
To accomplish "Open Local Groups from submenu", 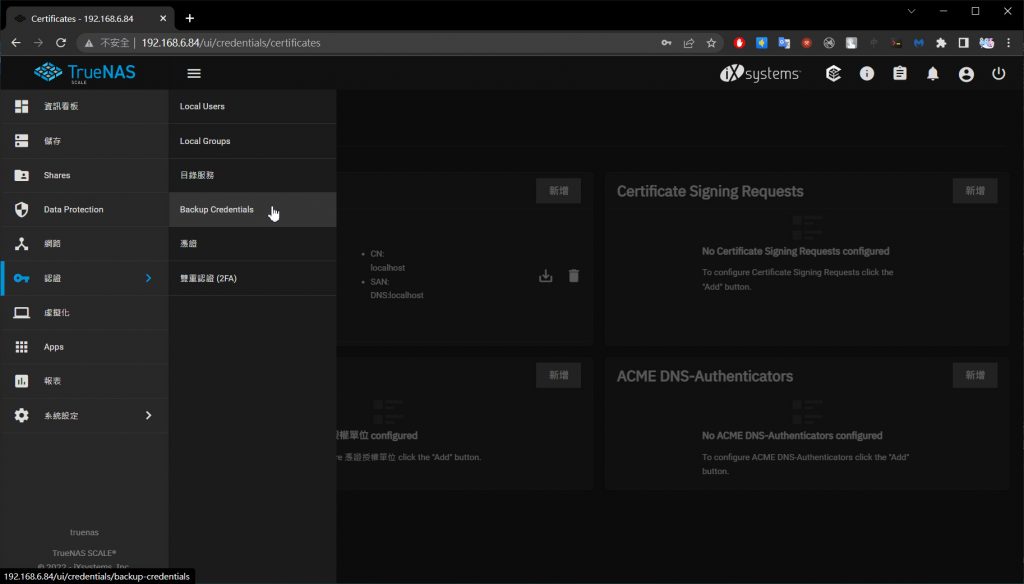I will tap(205, 141).
